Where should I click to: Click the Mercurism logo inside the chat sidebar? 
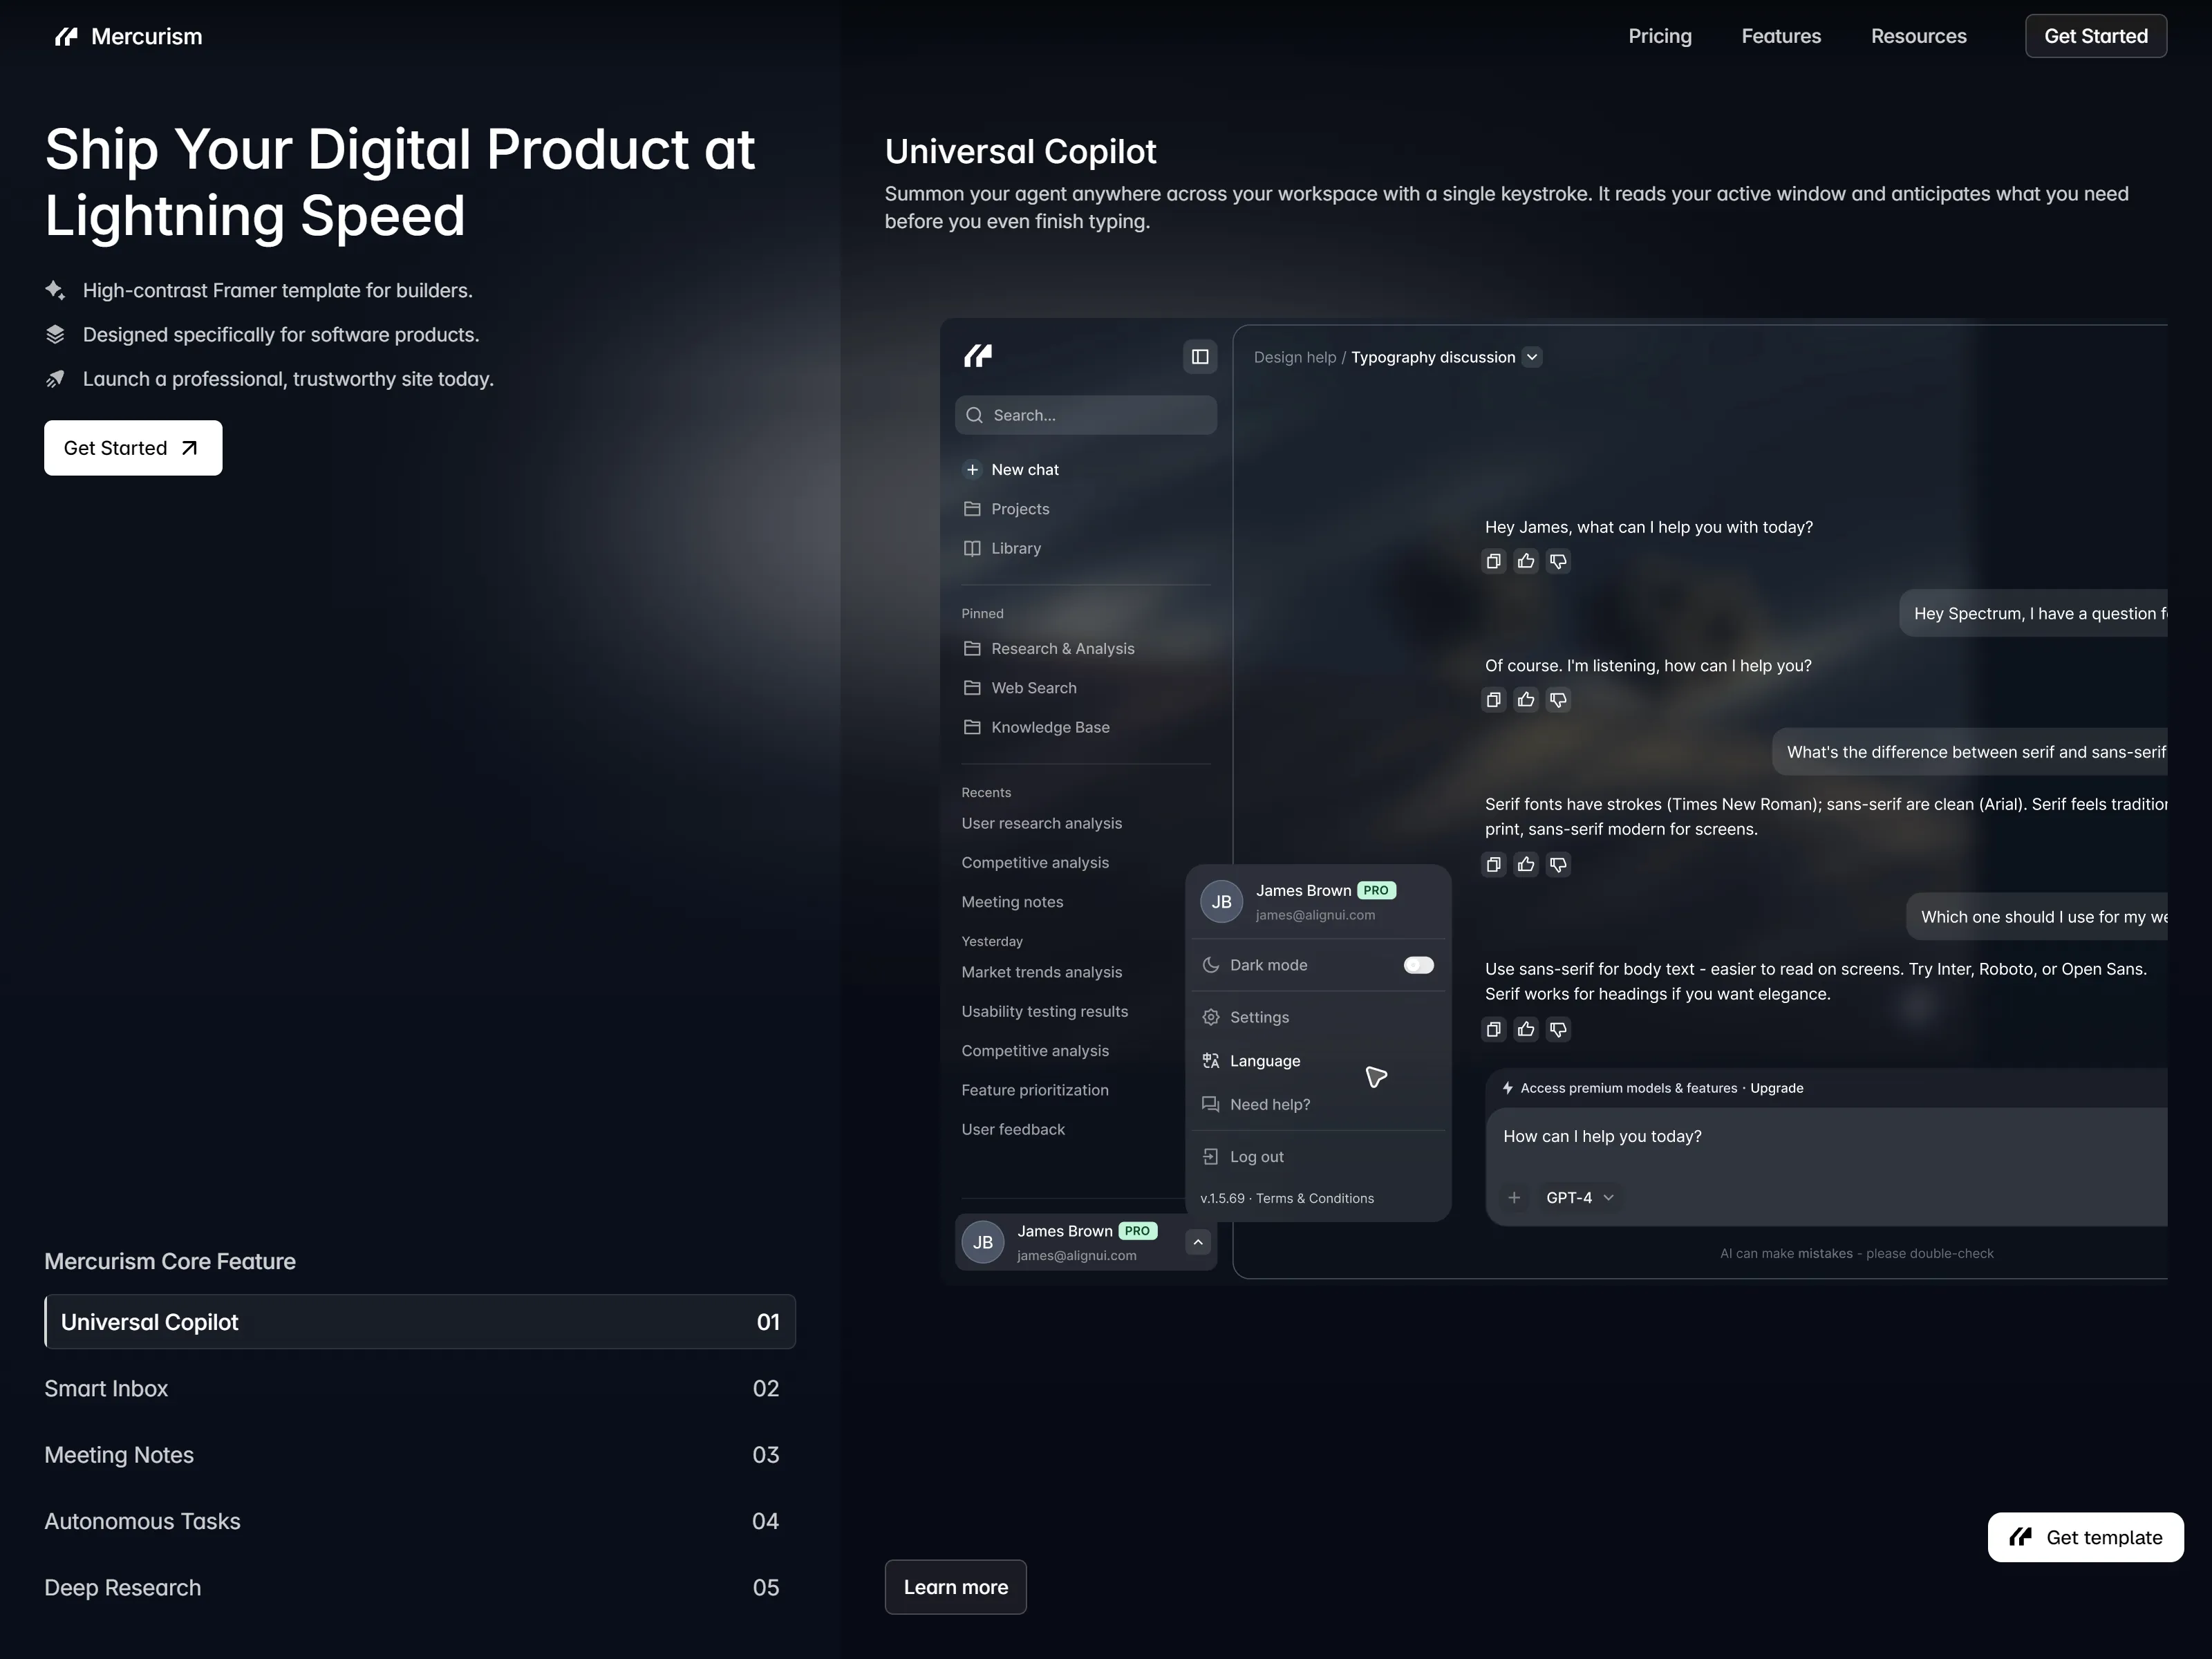[x=977, y=356]
